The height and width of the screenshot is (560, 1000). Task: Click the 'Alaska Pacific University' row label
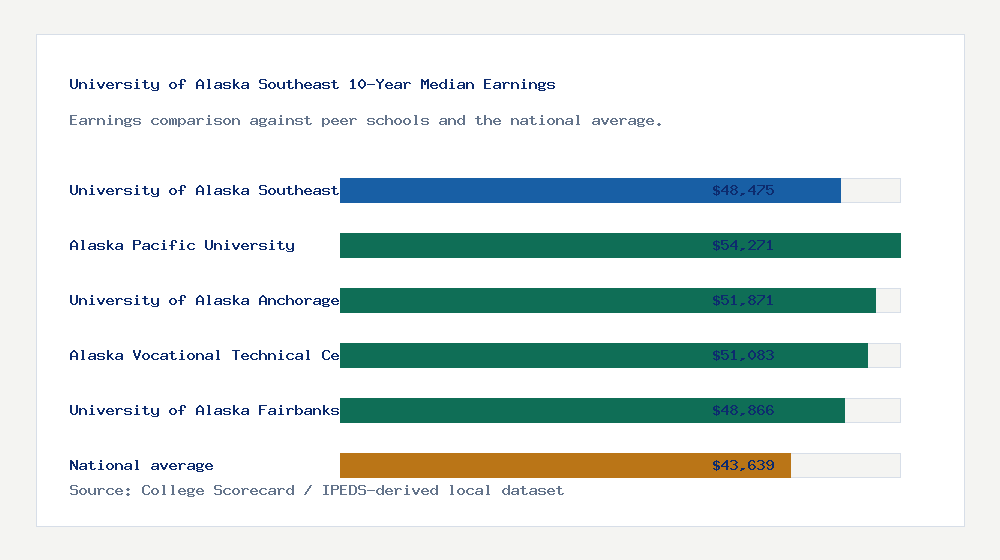click(x=182, y=245)
